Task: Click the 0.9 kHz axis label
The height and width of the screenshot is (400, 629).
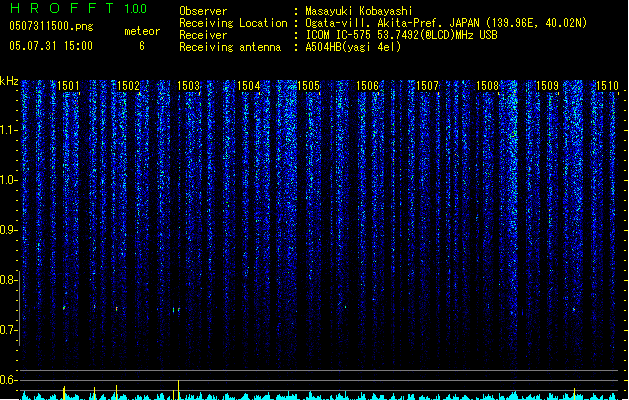Action: tap(8, 230)
